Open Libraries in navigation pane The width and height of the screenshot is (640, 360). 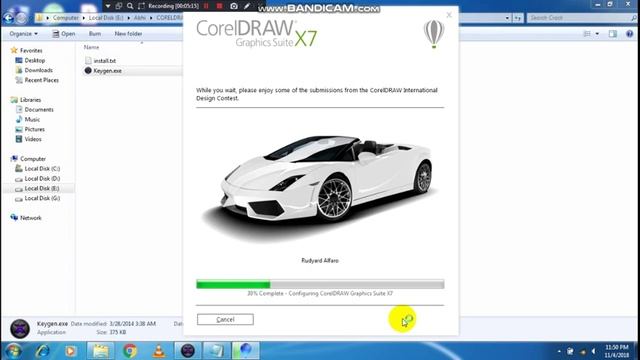point(26,100)
